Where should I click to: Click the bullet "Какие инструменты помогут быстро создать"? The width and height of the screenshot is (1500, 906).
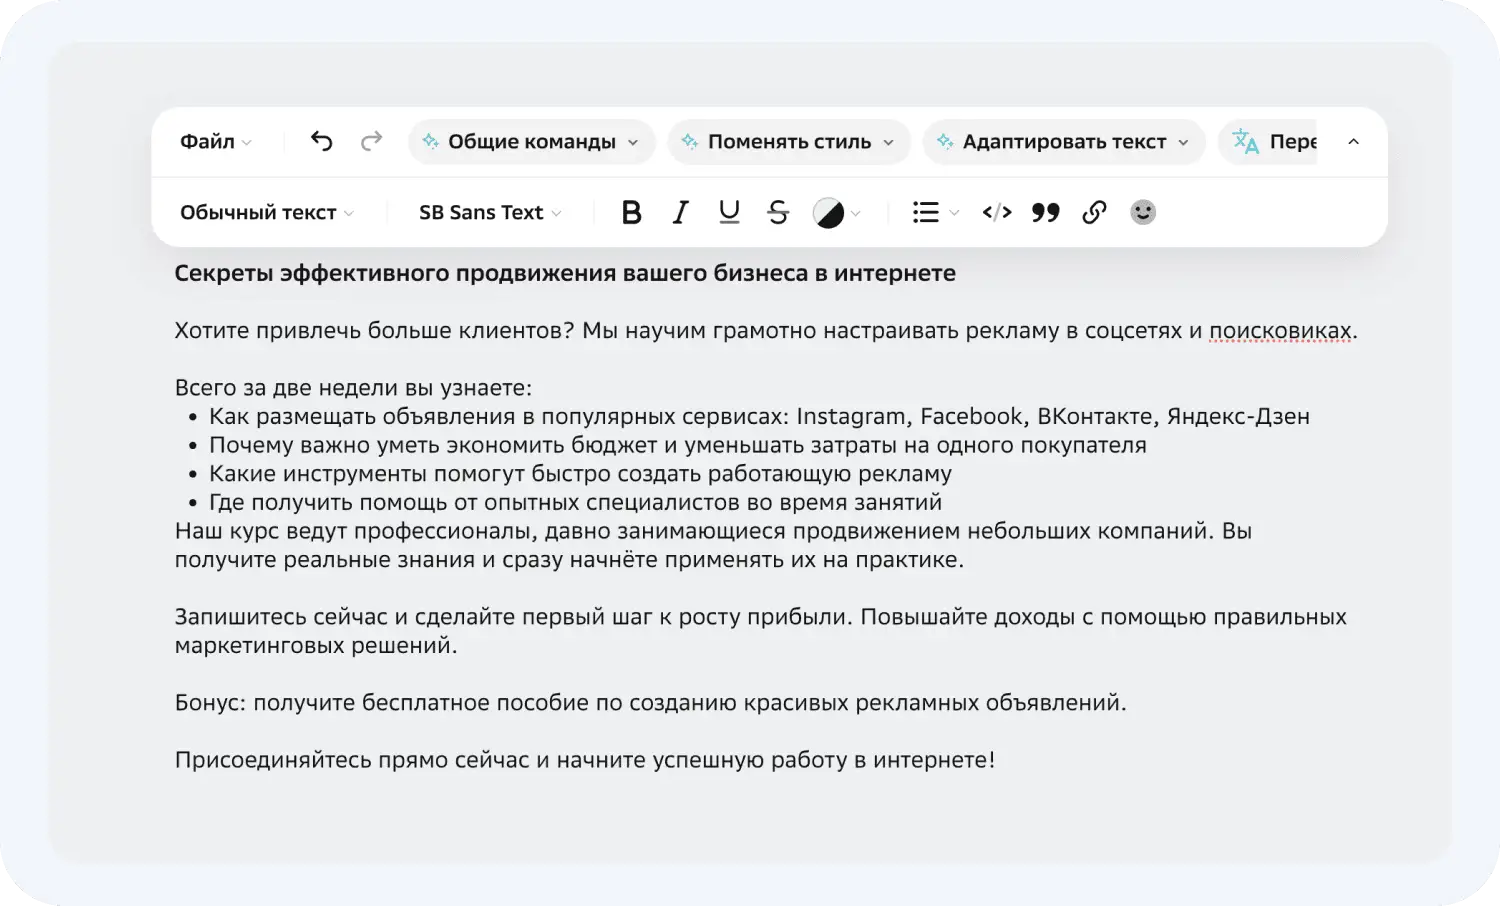pos(580,473)
